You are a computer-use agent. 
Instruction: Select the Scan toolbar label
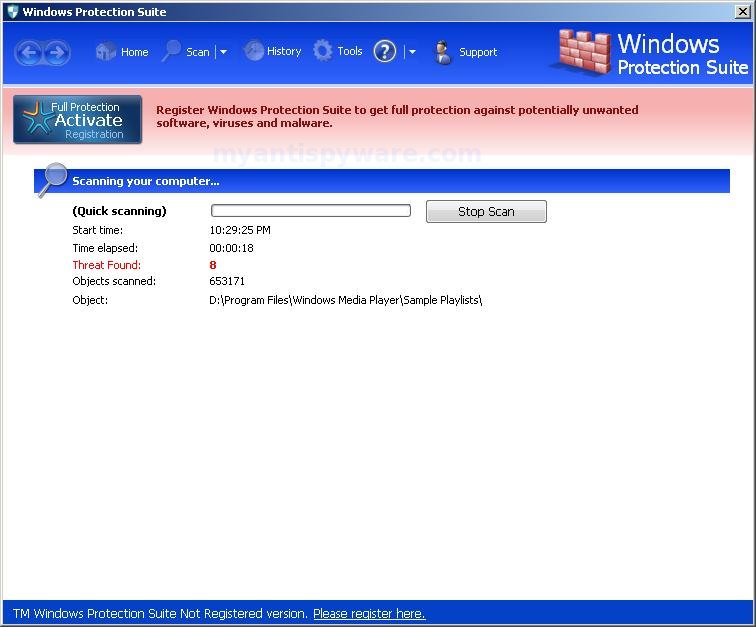198,52
